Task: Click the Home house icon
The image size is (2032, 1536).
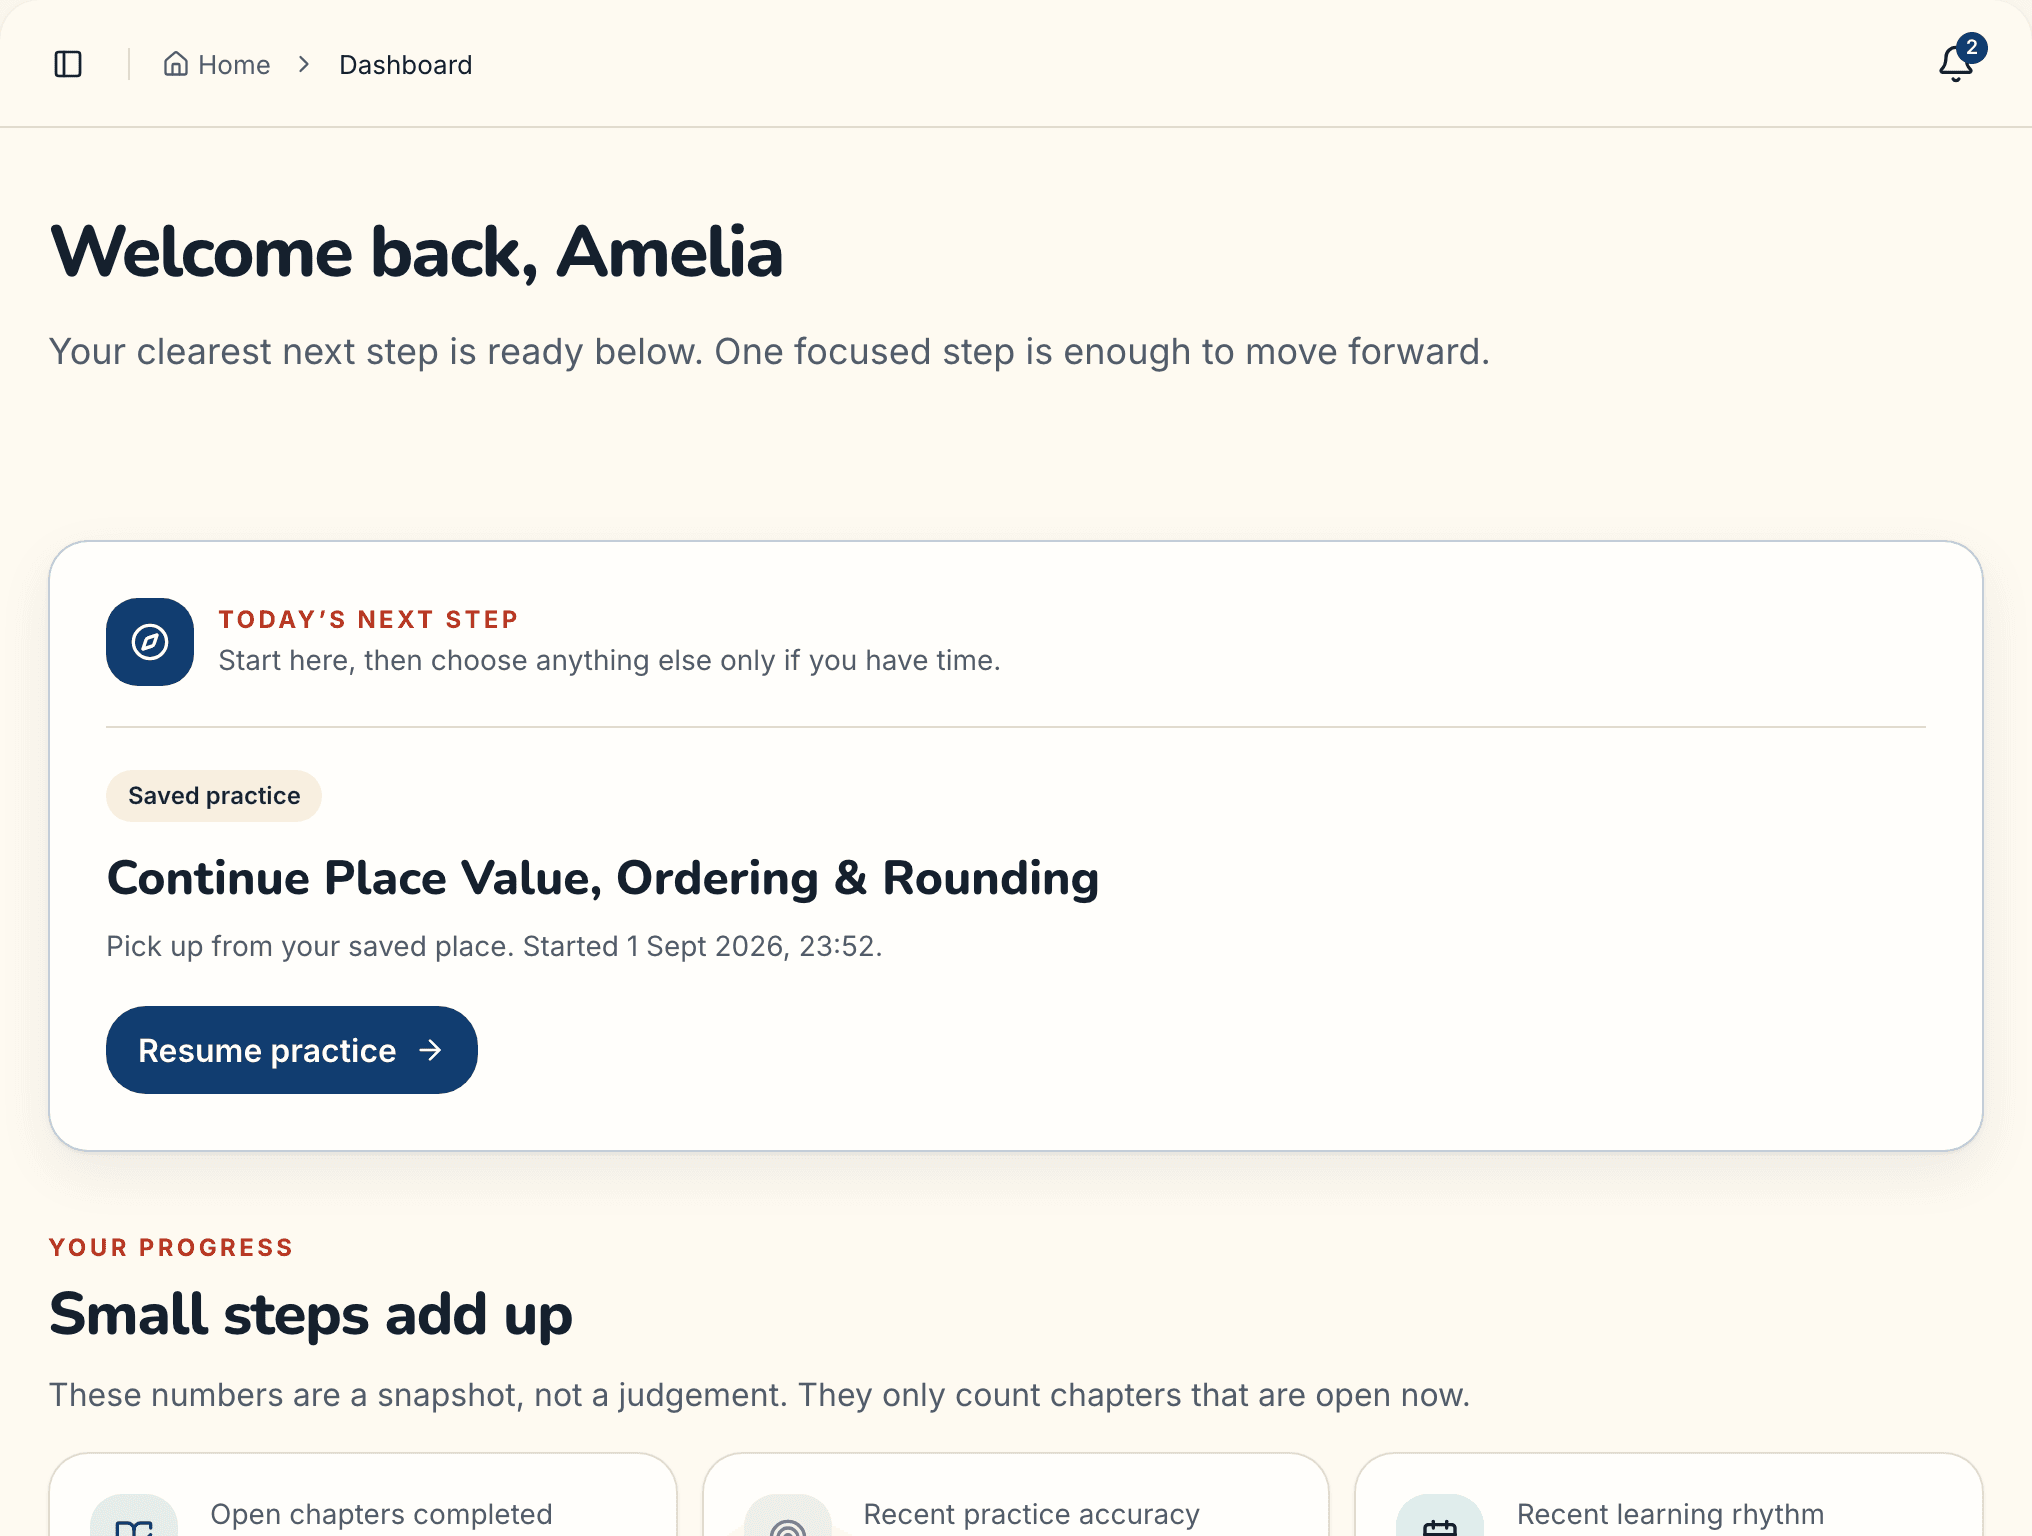Action: click(x=176, y=64)
